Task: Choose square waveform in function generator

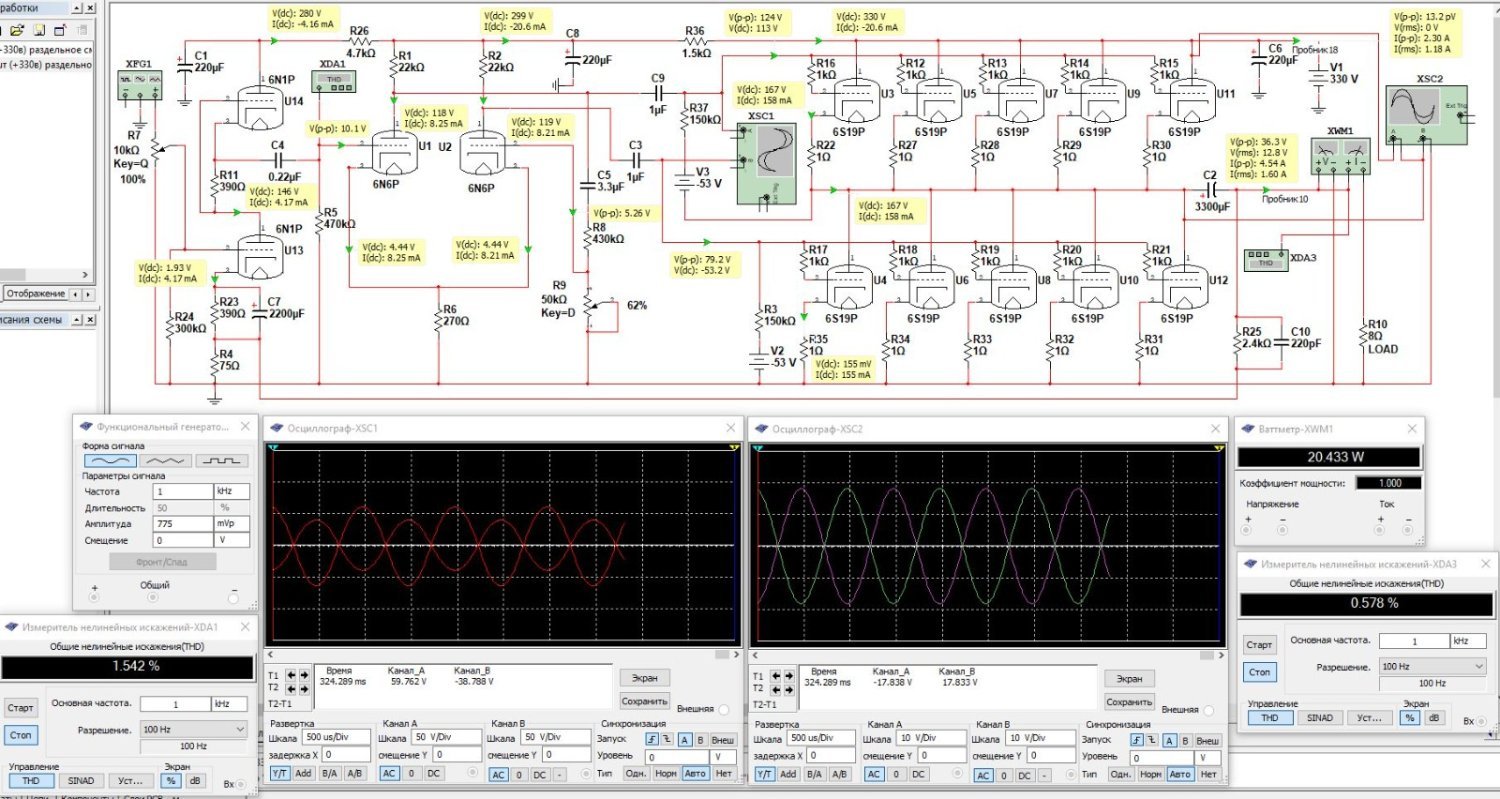Action: 222,460
